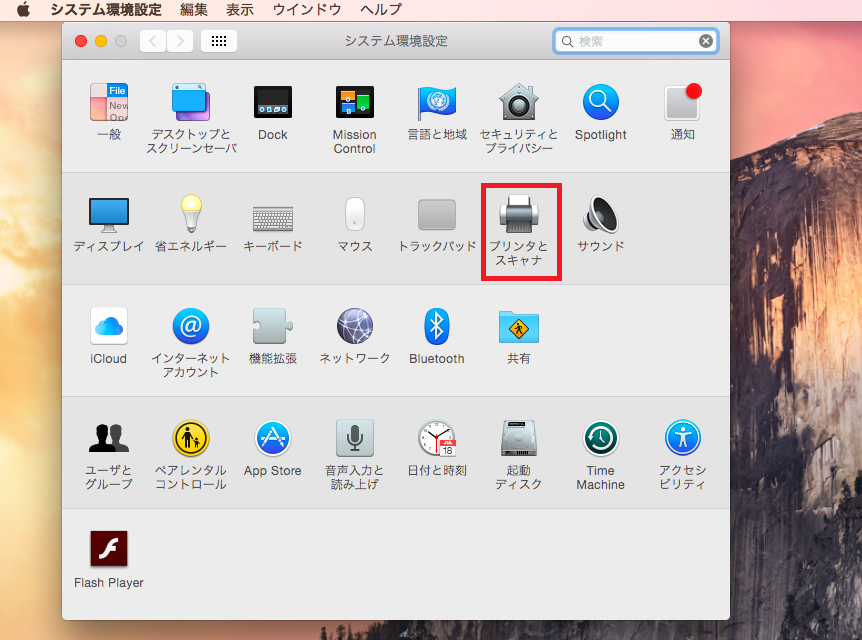Click the show-all grid button in toolbar
This screenshot has height=640, width=862.
(x=219, y=41)
